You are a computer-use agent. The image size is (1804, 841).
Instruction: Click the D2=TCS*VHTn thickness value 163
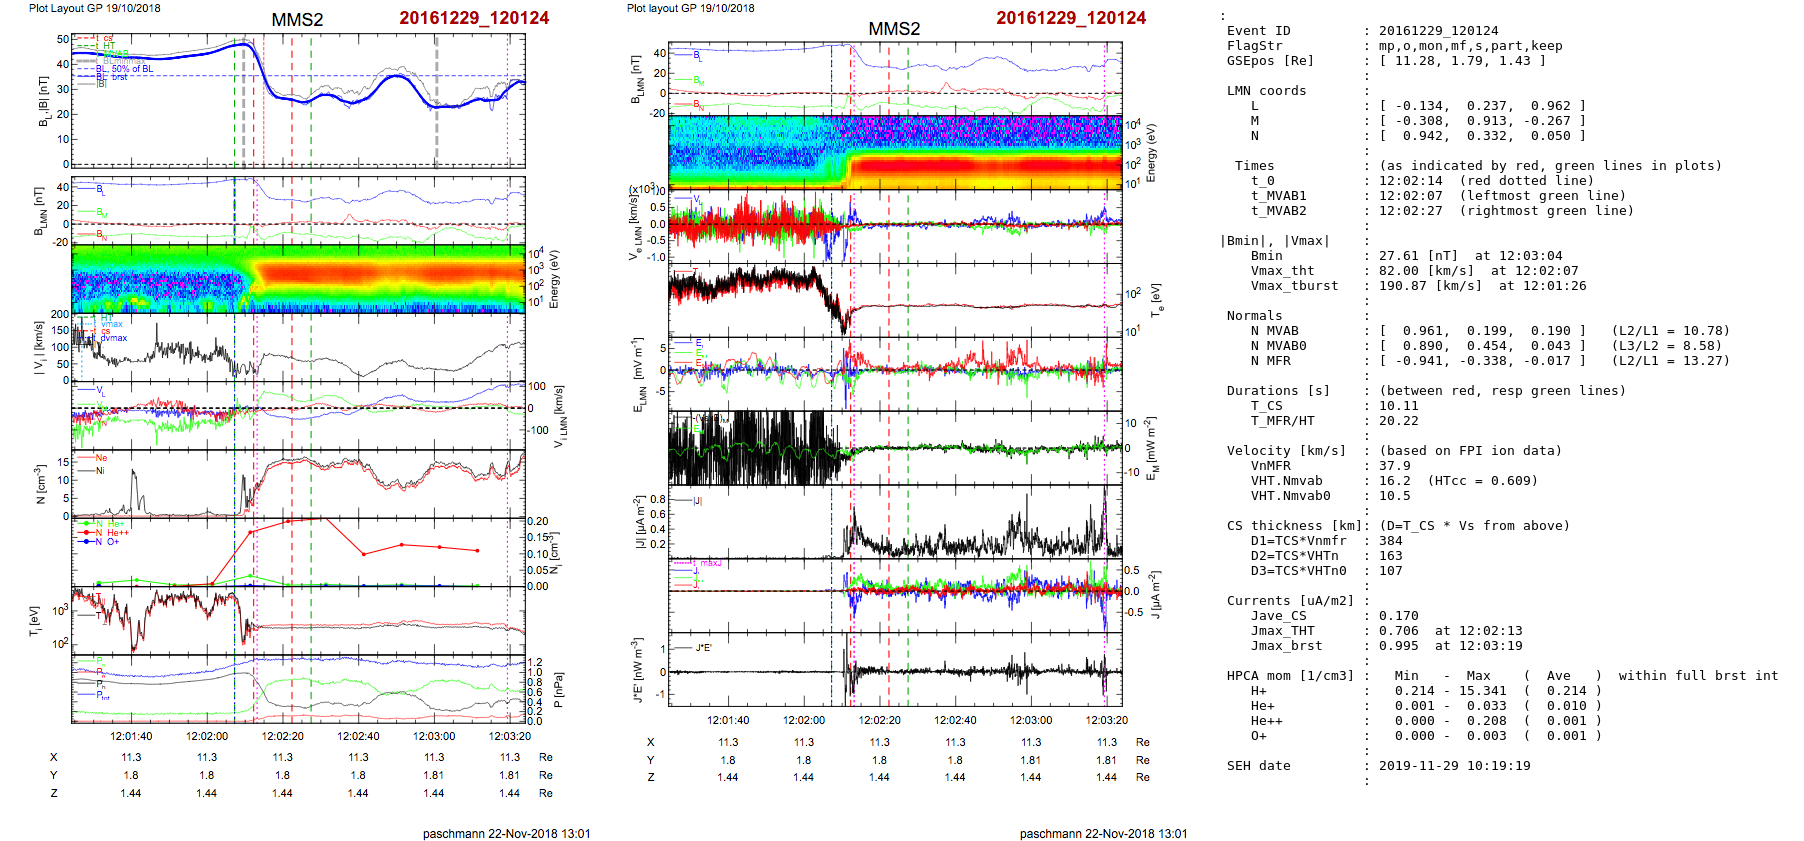click(1391, 556)
